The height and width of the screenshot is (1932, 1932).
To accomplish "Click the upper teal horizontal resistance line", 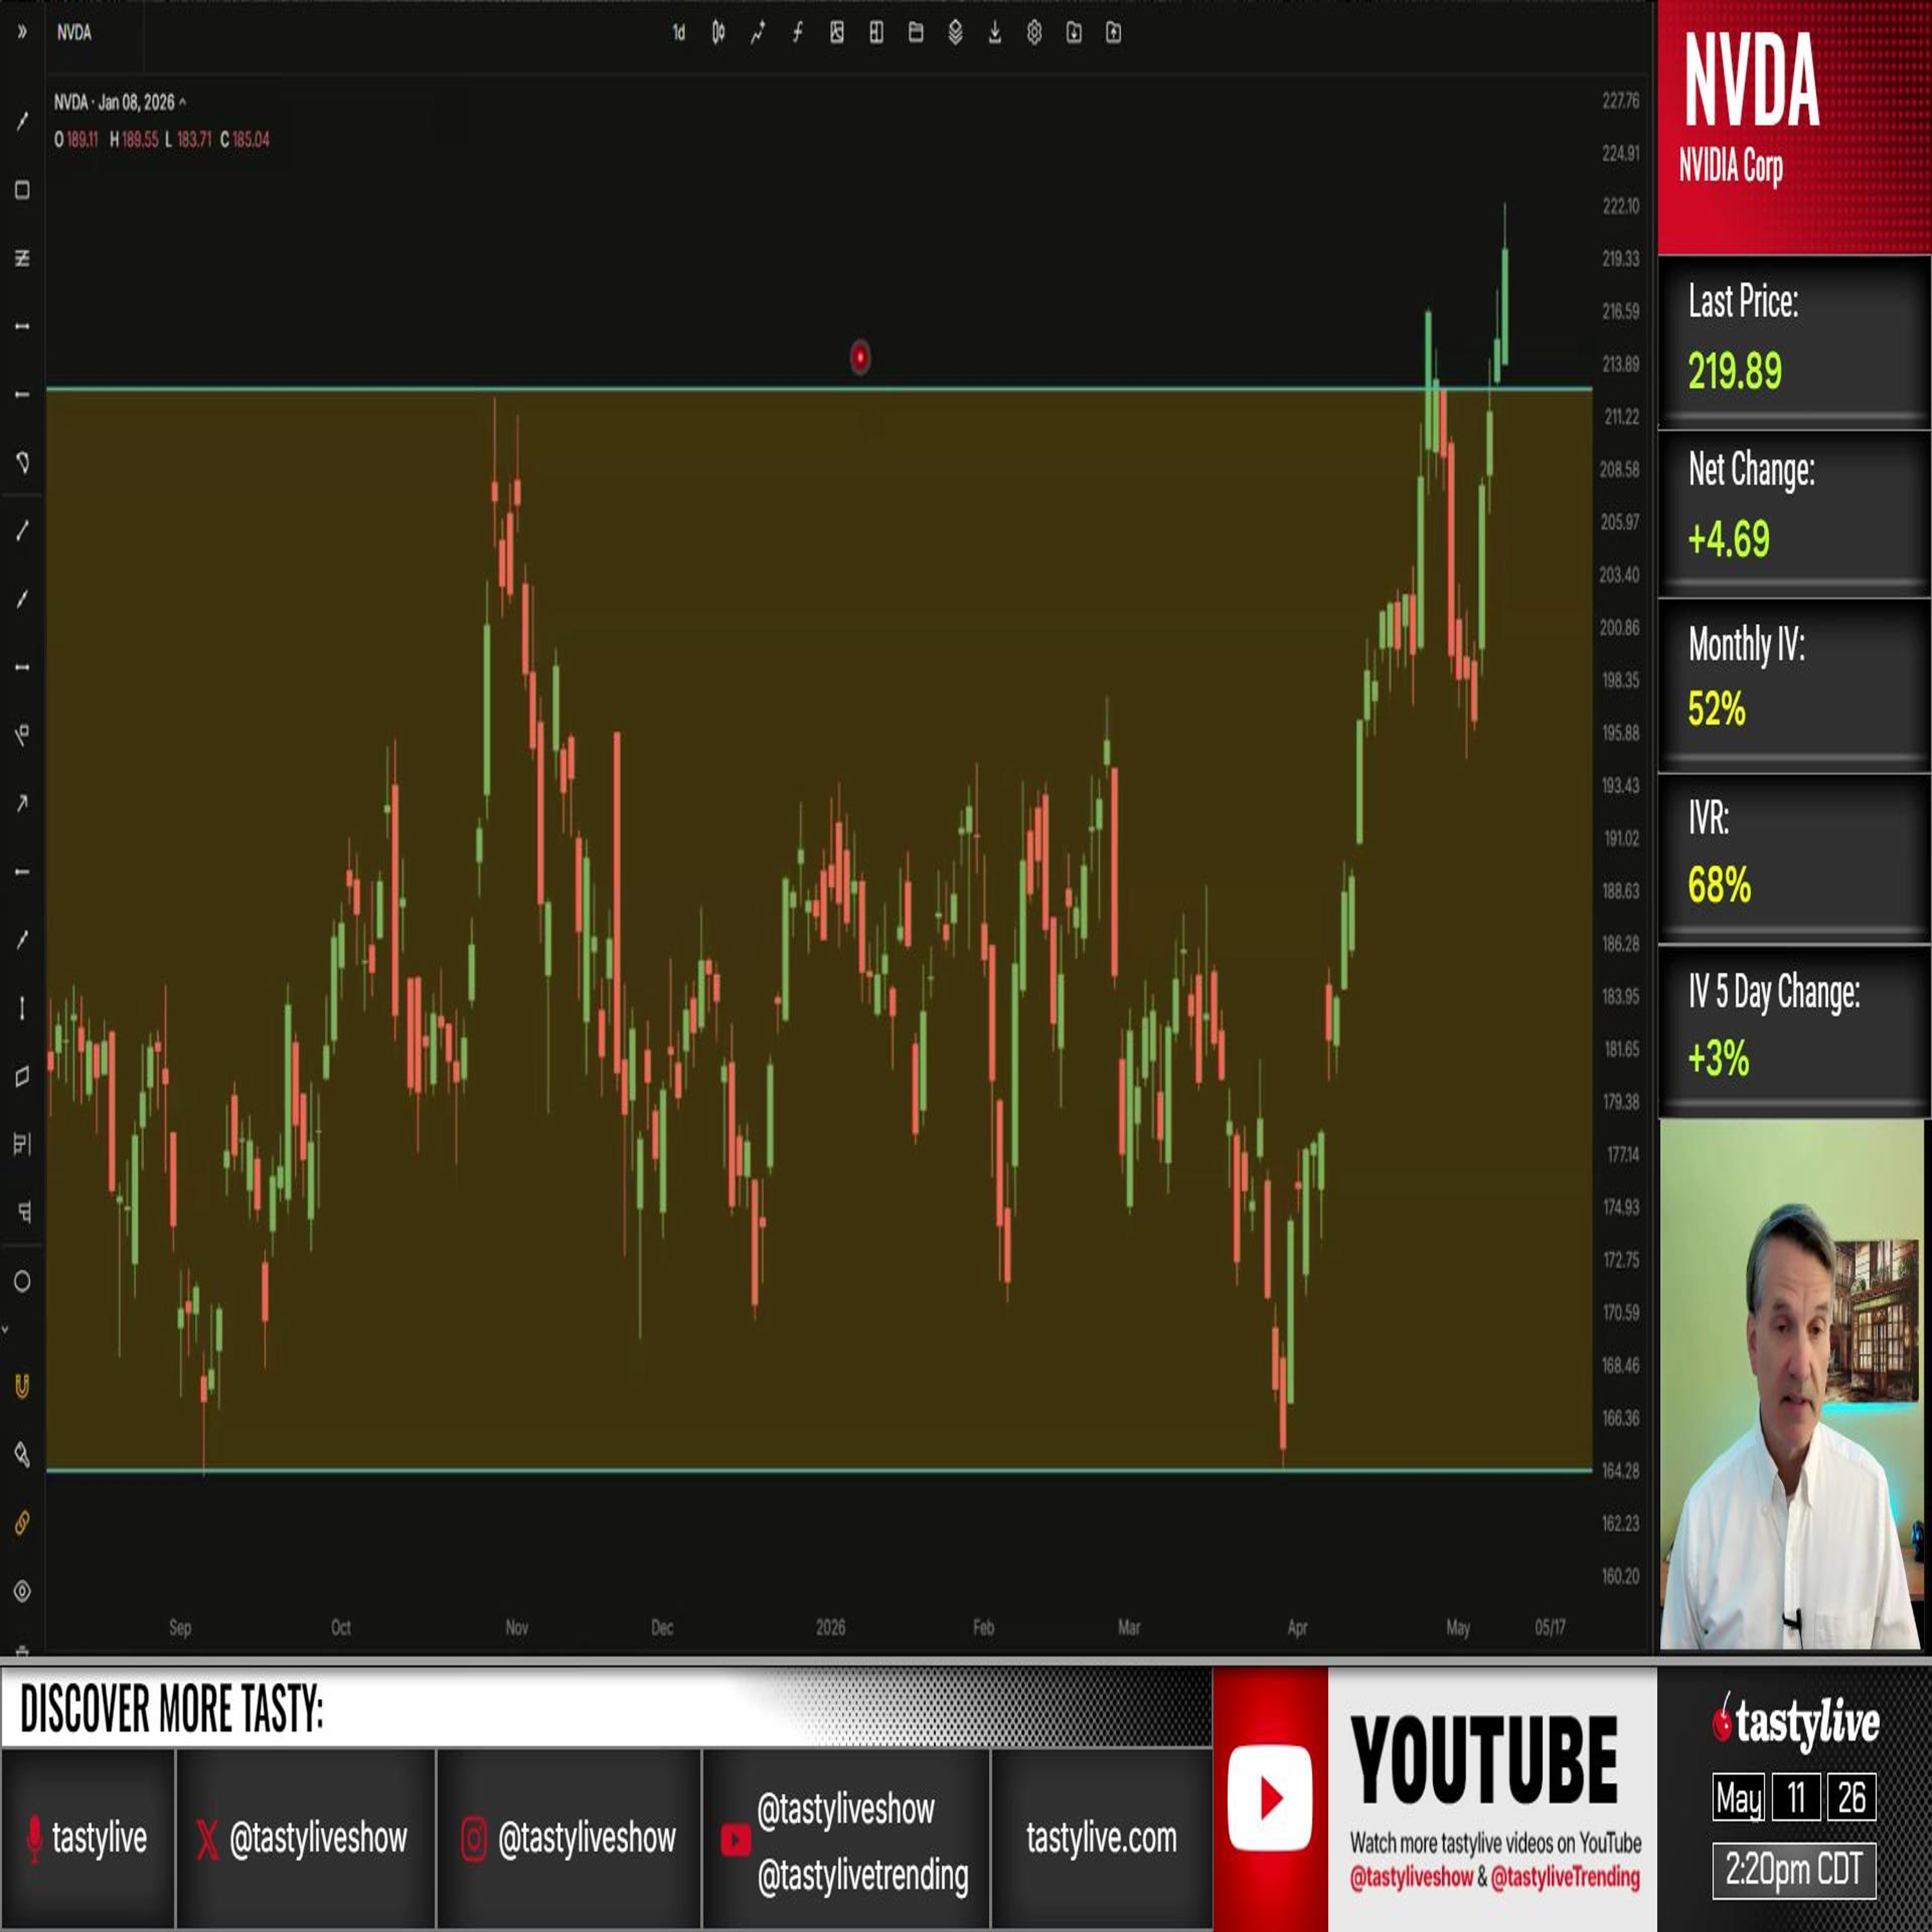I will click(x=818, y=388).
